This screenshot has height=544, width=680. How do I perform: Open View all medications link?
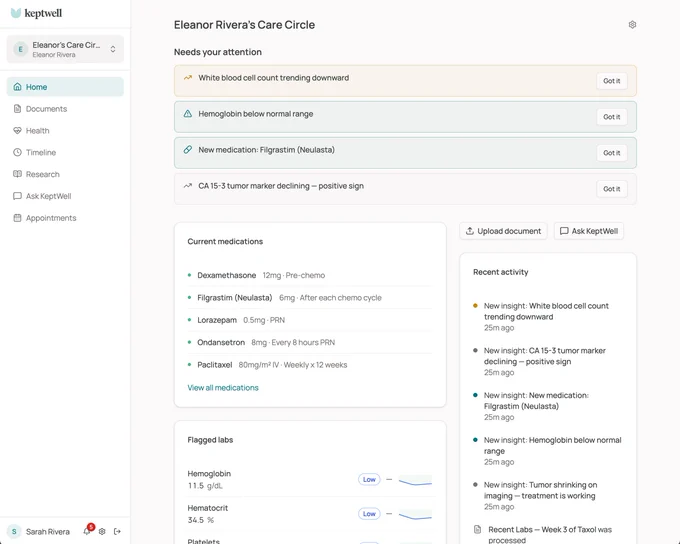point(223,388)
